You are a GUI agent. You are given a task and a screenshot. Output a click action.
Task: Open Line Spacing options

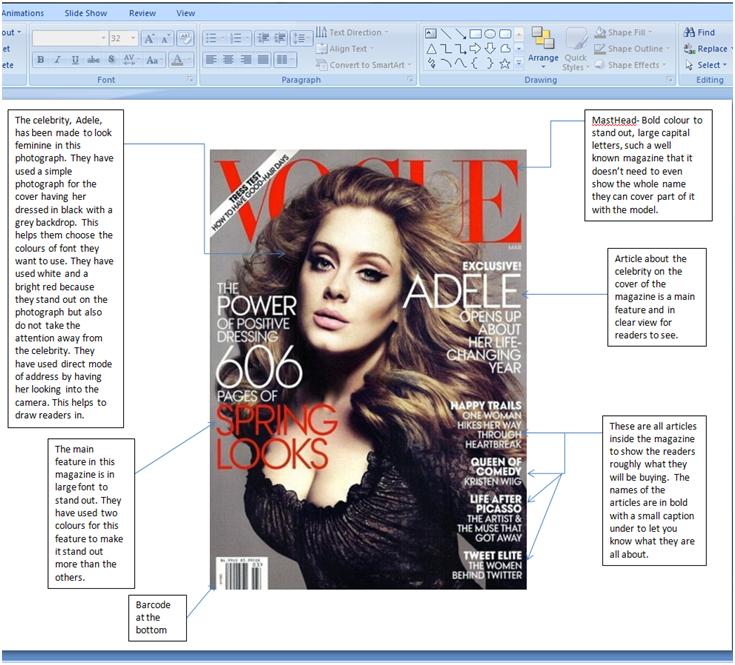[x=301, y=38]
